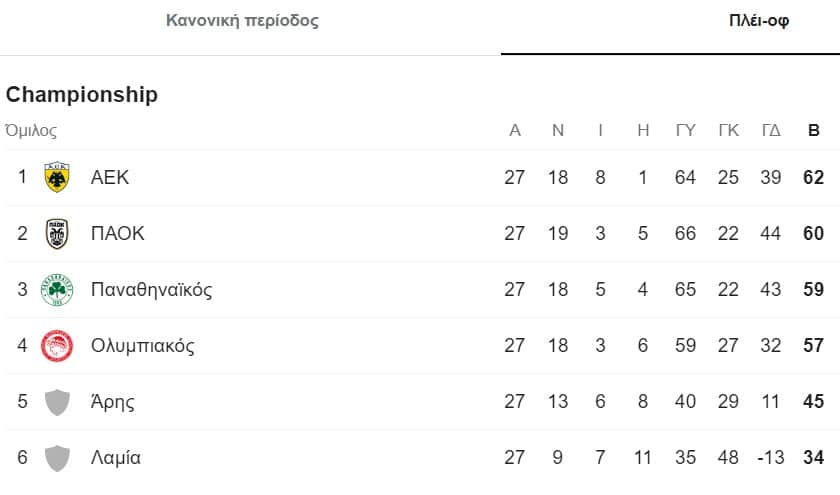Click the Championship group heading
The width and height of the screenshot is (840, 495).
[x=82, y=95]
